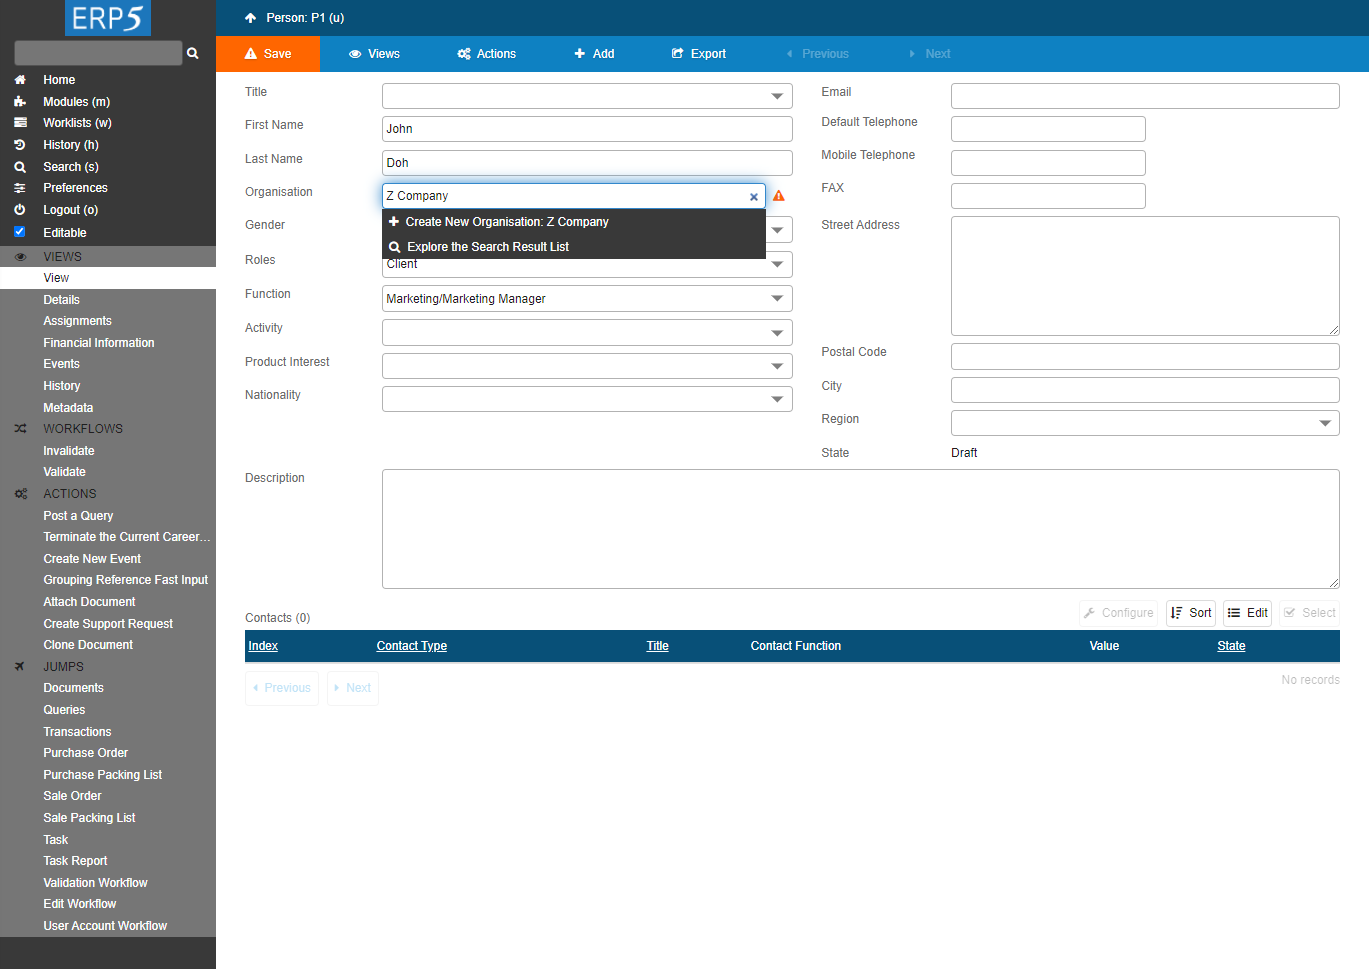Screen dimensions: 1369x969
Task: Open the Assignments view
Action: [x=108, y=321]
